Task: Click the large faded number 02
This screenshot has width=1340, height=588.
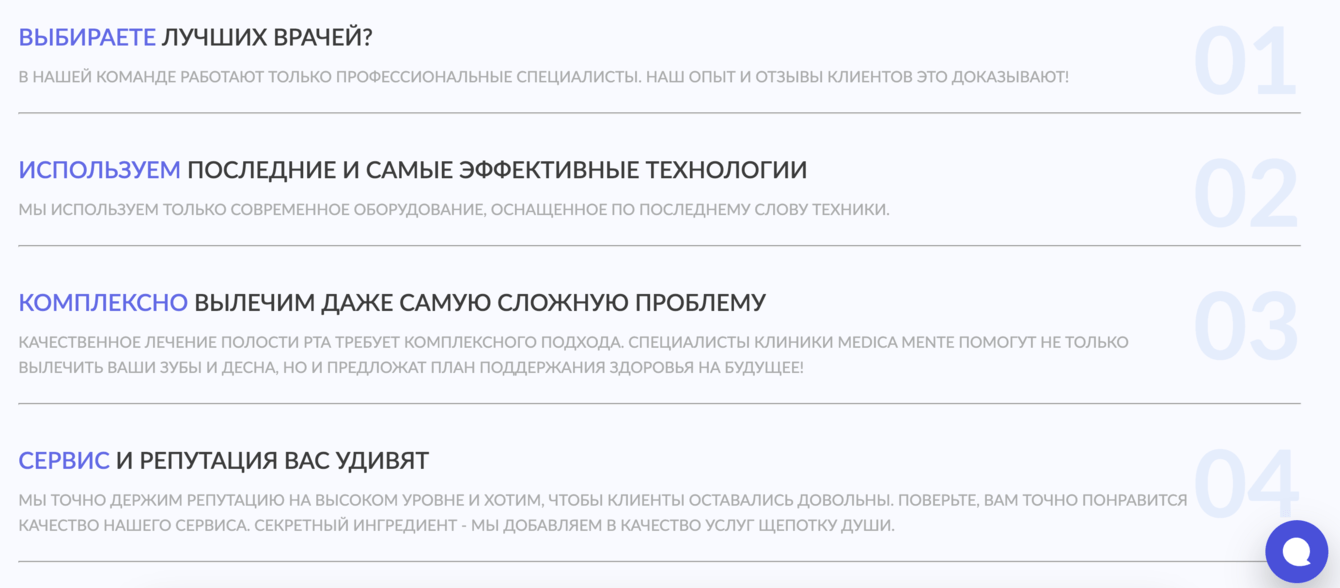Action: point(1245,194)
